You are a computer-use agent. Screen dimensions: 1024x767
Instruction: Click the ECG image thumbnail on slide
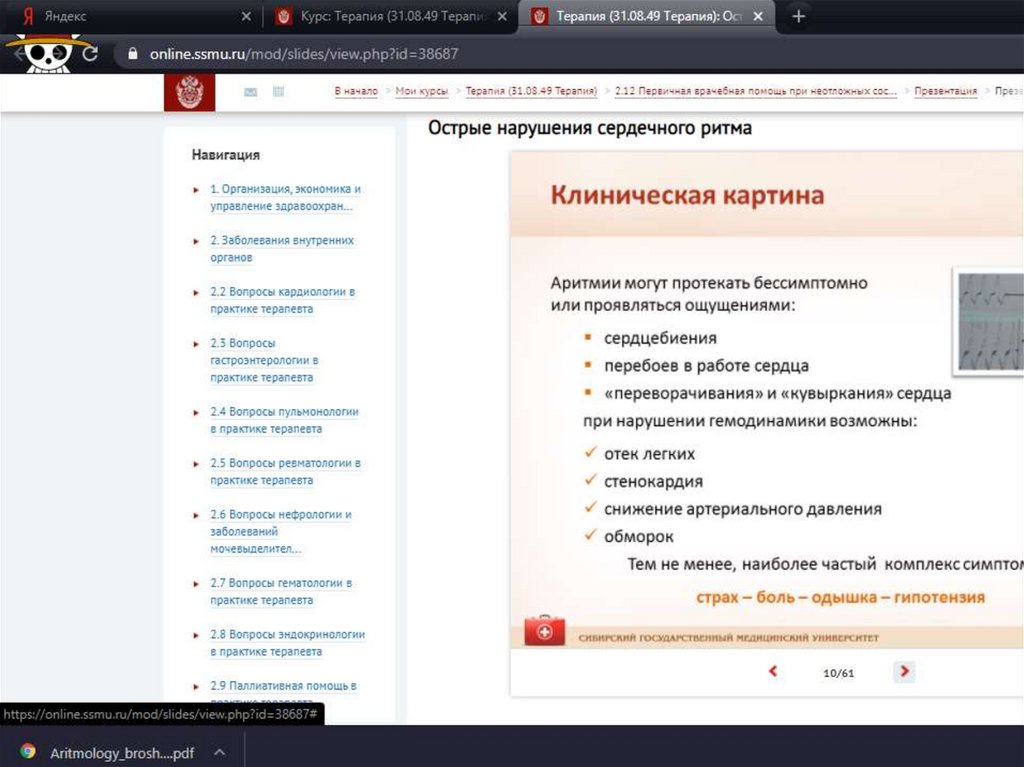coord(989,321)
